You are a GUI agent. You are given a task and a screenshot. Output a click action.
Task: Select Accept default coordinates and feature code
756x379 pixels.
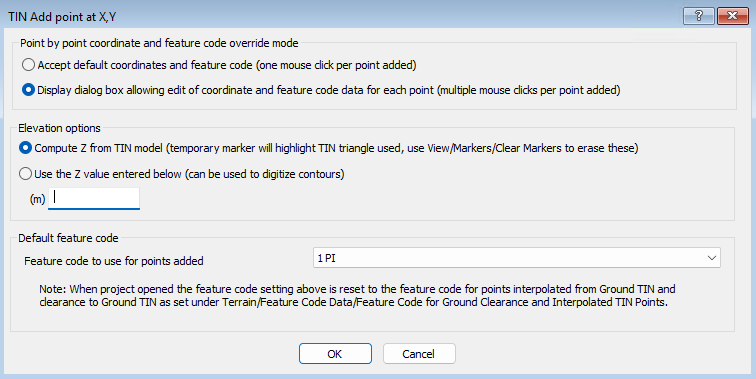click(28, 65)
